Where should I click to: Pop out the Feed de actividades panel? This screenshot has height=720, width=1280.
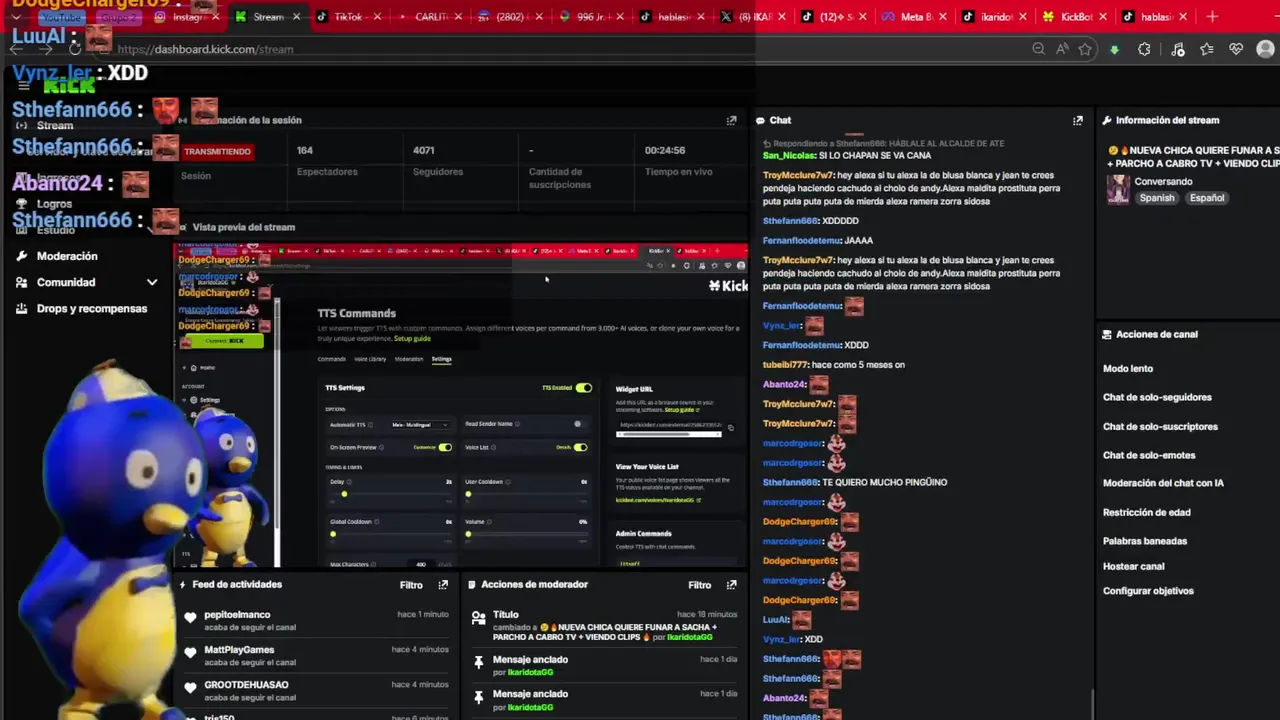coord(443,585)
